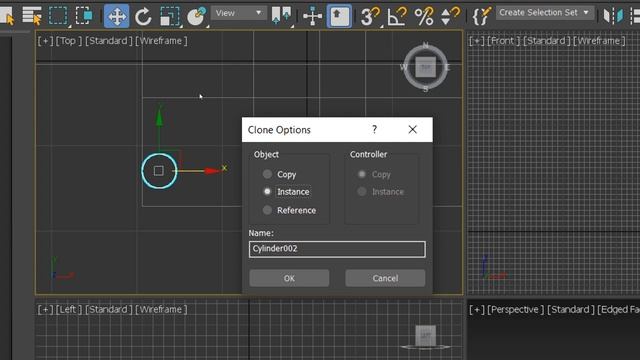Click the green Y axis of move gizmo

159,129
